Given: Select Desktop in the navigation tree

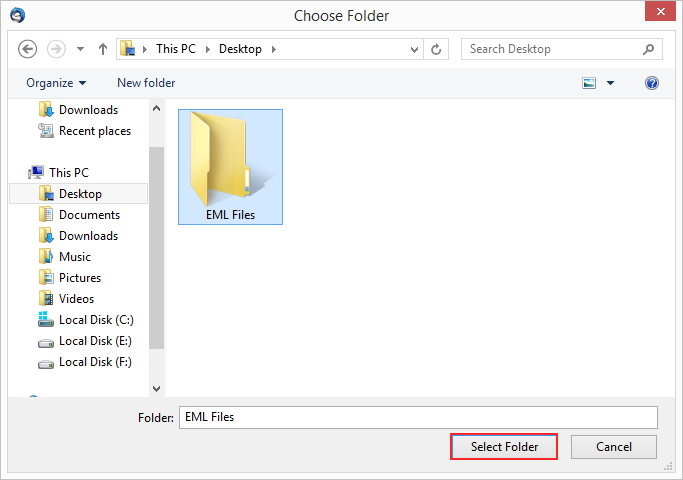Looking at the screenshot, I should coord(78,194).
